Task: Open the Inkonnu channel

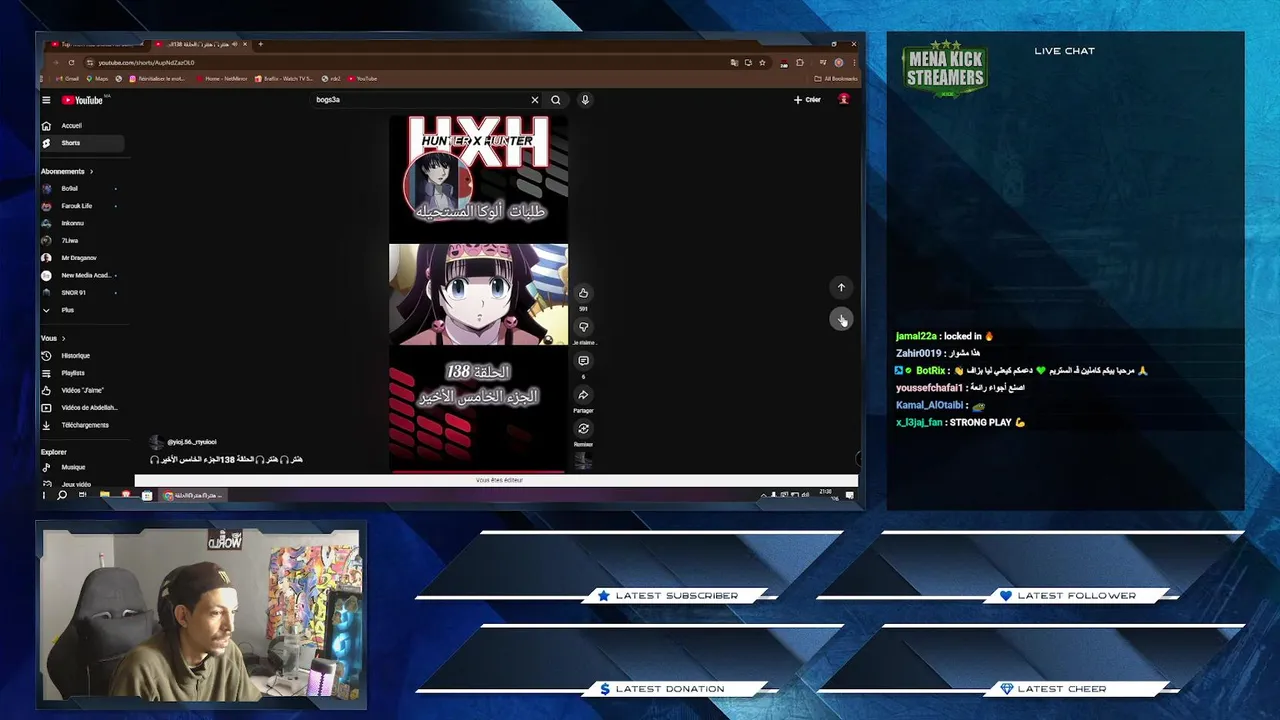Action: point(82,223)
